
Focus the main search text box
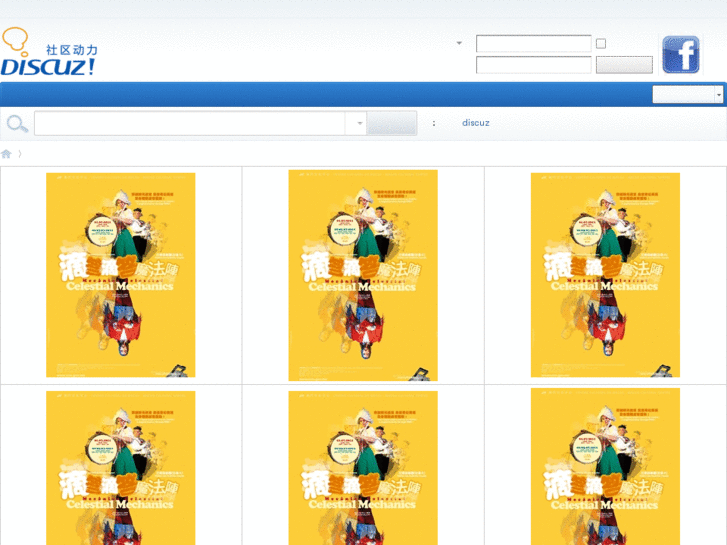pos(190,123)
